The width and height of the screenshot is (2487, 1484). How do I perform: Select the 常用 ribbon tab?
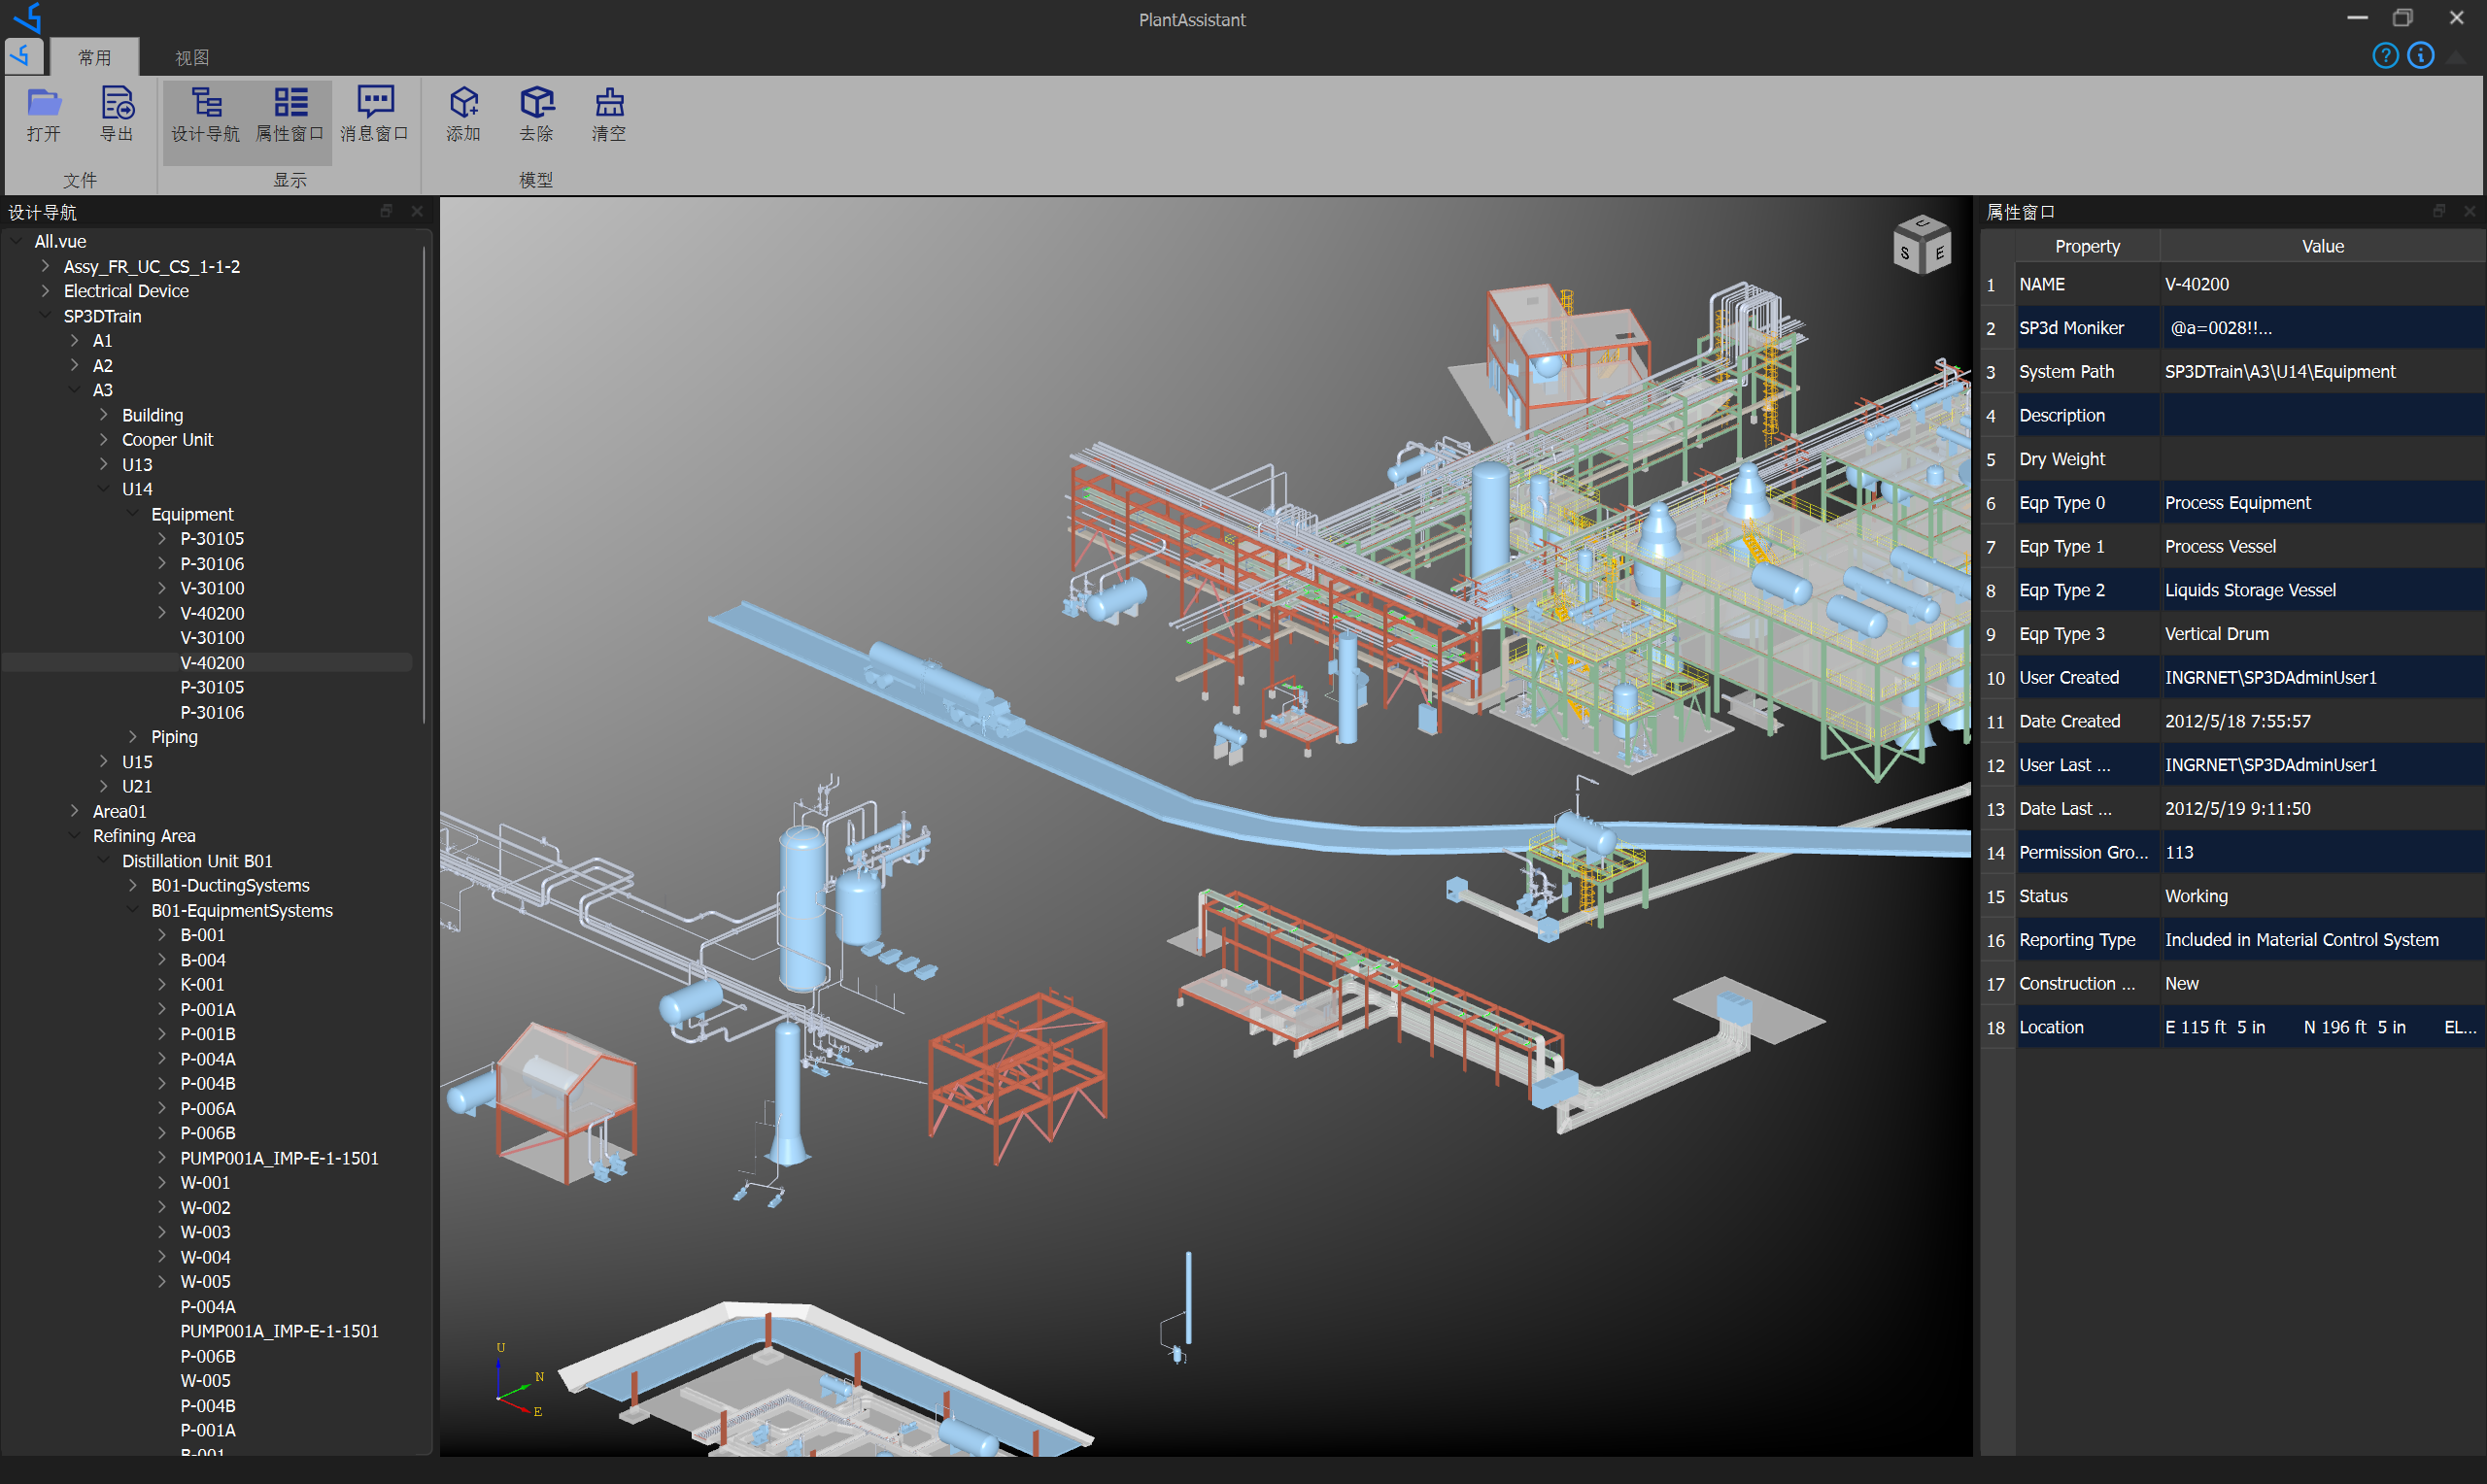(95, 58)
